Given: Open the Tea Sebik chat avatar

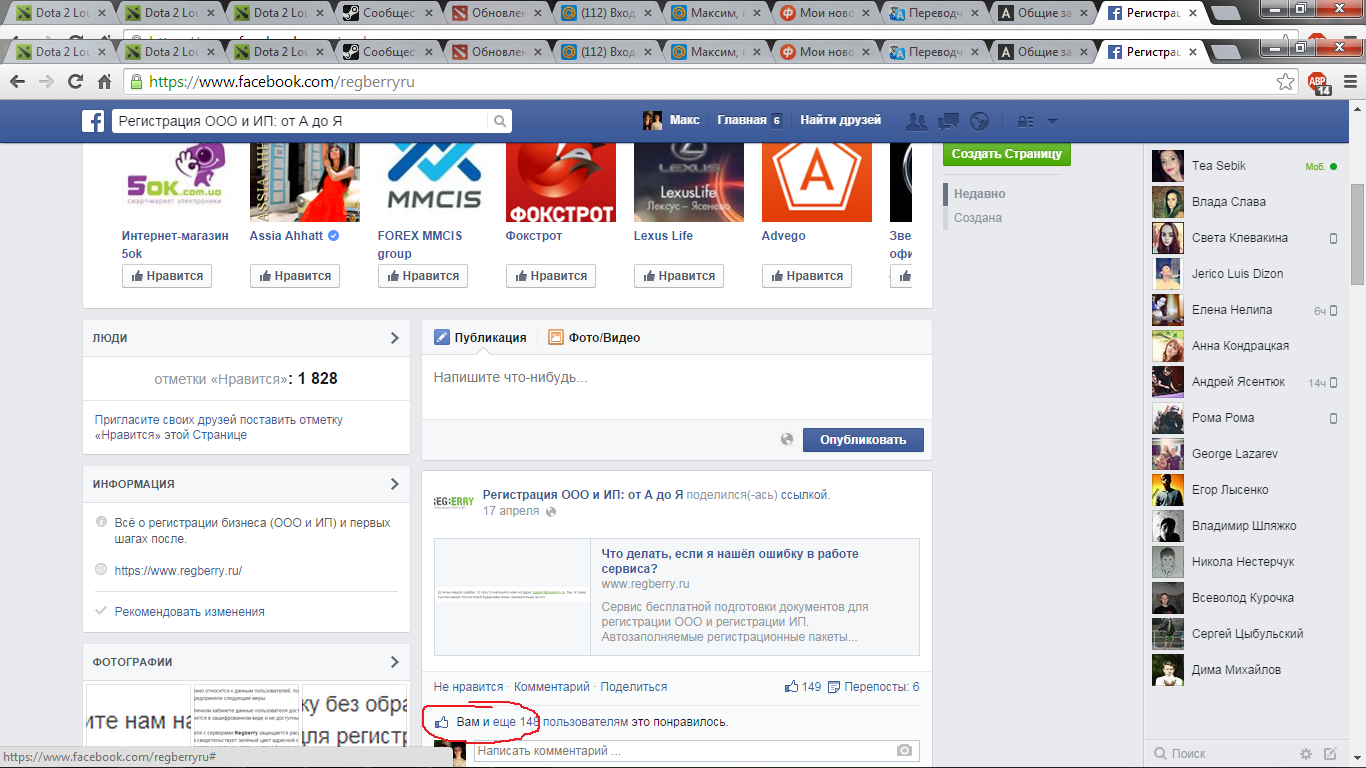Looking at the screenshot, I should pos(1168,166).
